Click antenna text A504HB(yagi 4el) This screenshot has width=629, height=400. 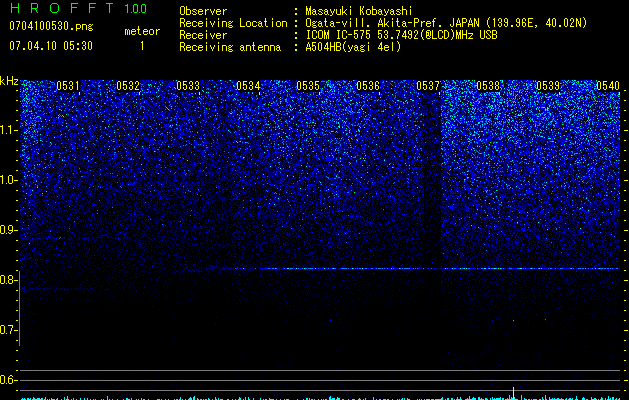pos(353,47)
